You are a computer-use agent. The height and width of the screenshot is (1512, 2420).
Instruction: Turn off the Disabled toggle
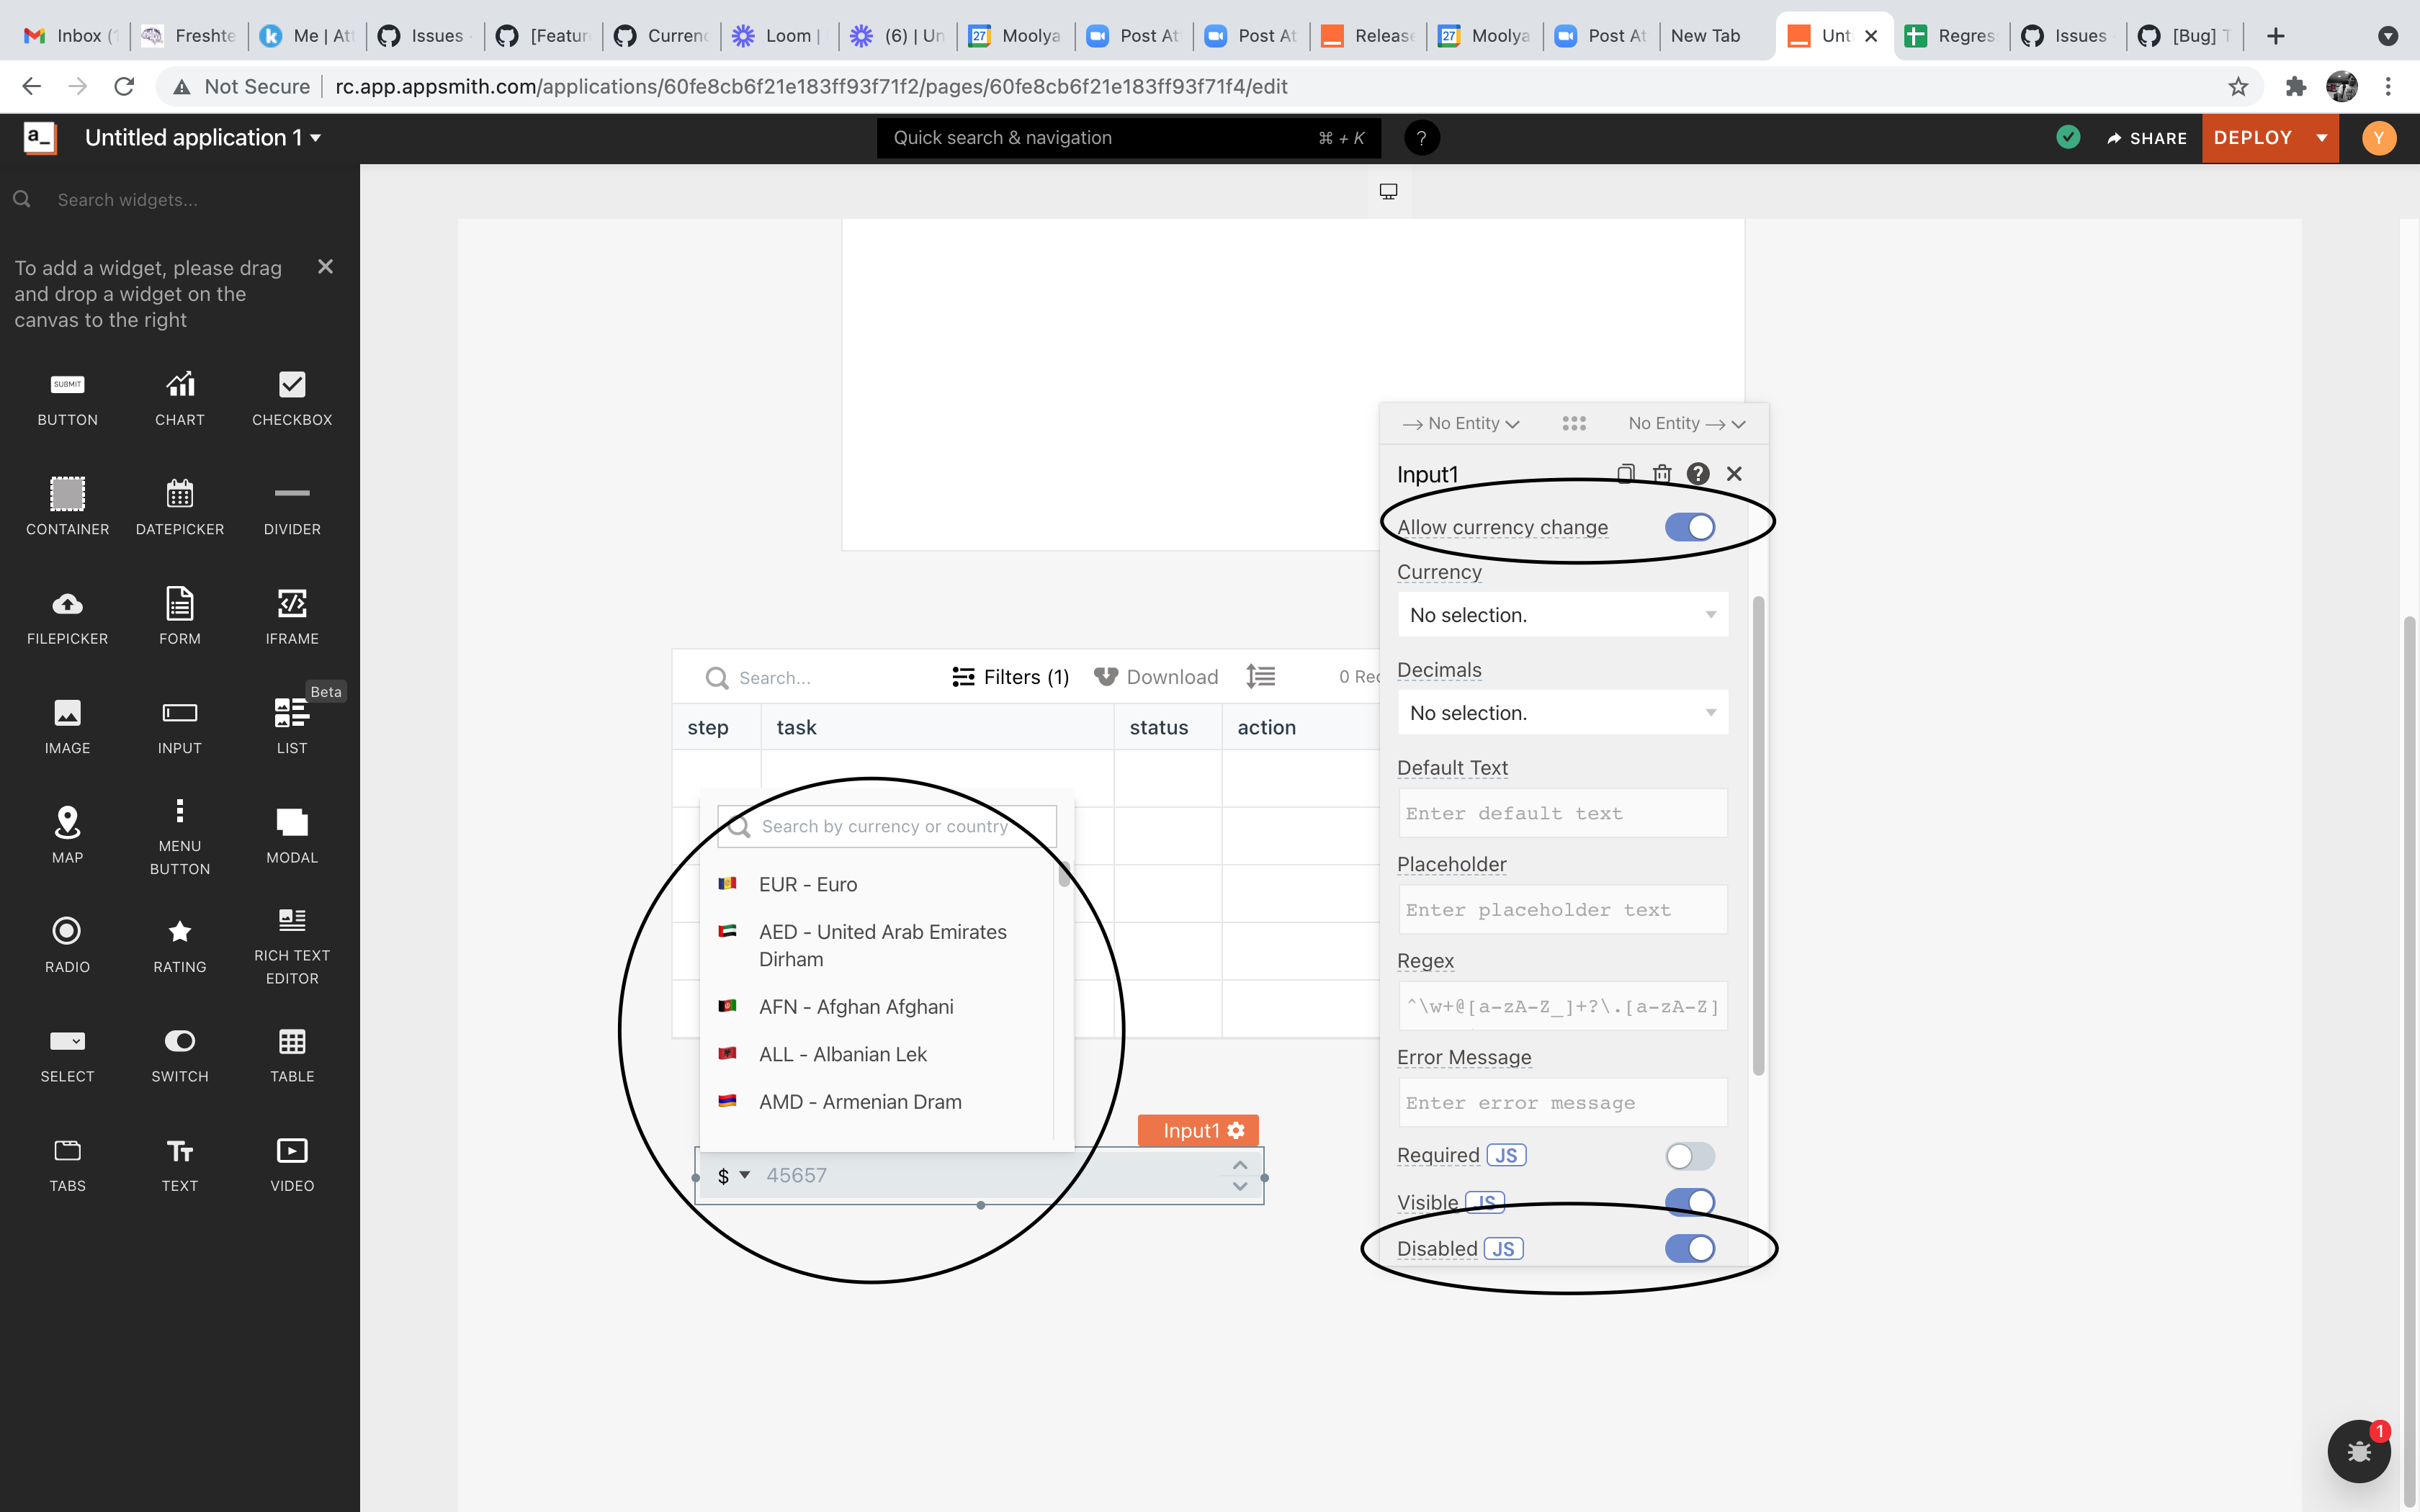tap(1689, 1248)
